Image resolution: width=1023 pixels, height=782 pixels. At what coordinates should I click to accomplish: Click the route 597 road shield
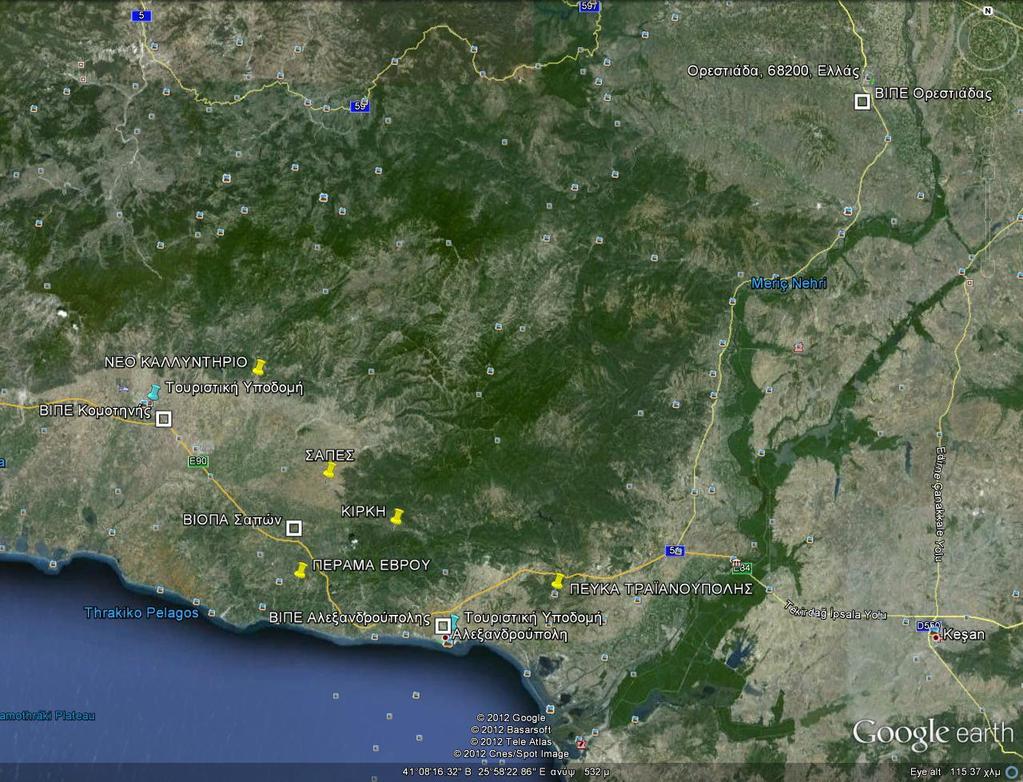(x=589, y=6)
